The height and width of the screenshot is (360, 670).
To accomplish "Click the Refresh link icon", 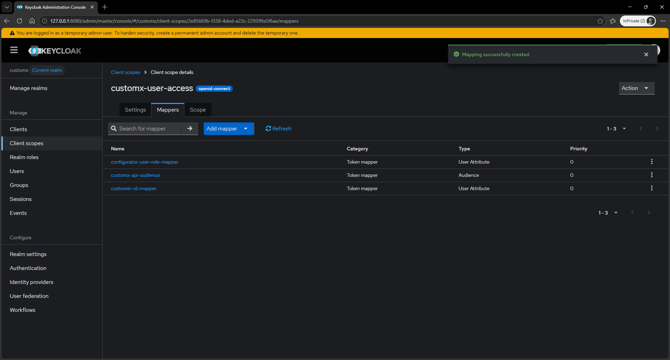I will pyautogui.click(x=268, y=129).
